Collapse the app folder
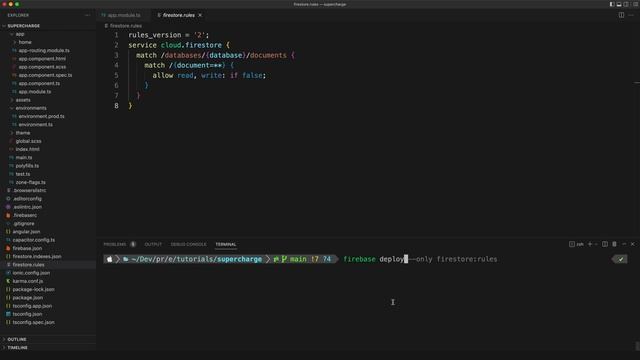 tap(20, 34)
